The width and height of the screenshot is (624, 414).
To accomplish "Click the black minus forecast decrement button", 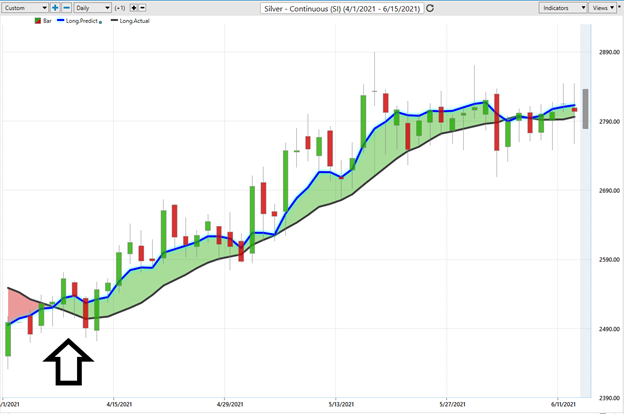I will click(144, 7).
